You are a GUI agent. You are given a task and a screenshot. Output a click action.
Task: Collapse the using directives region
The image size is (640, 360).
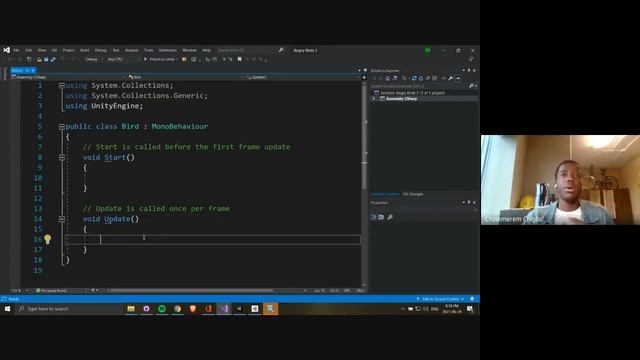point(62,86)
